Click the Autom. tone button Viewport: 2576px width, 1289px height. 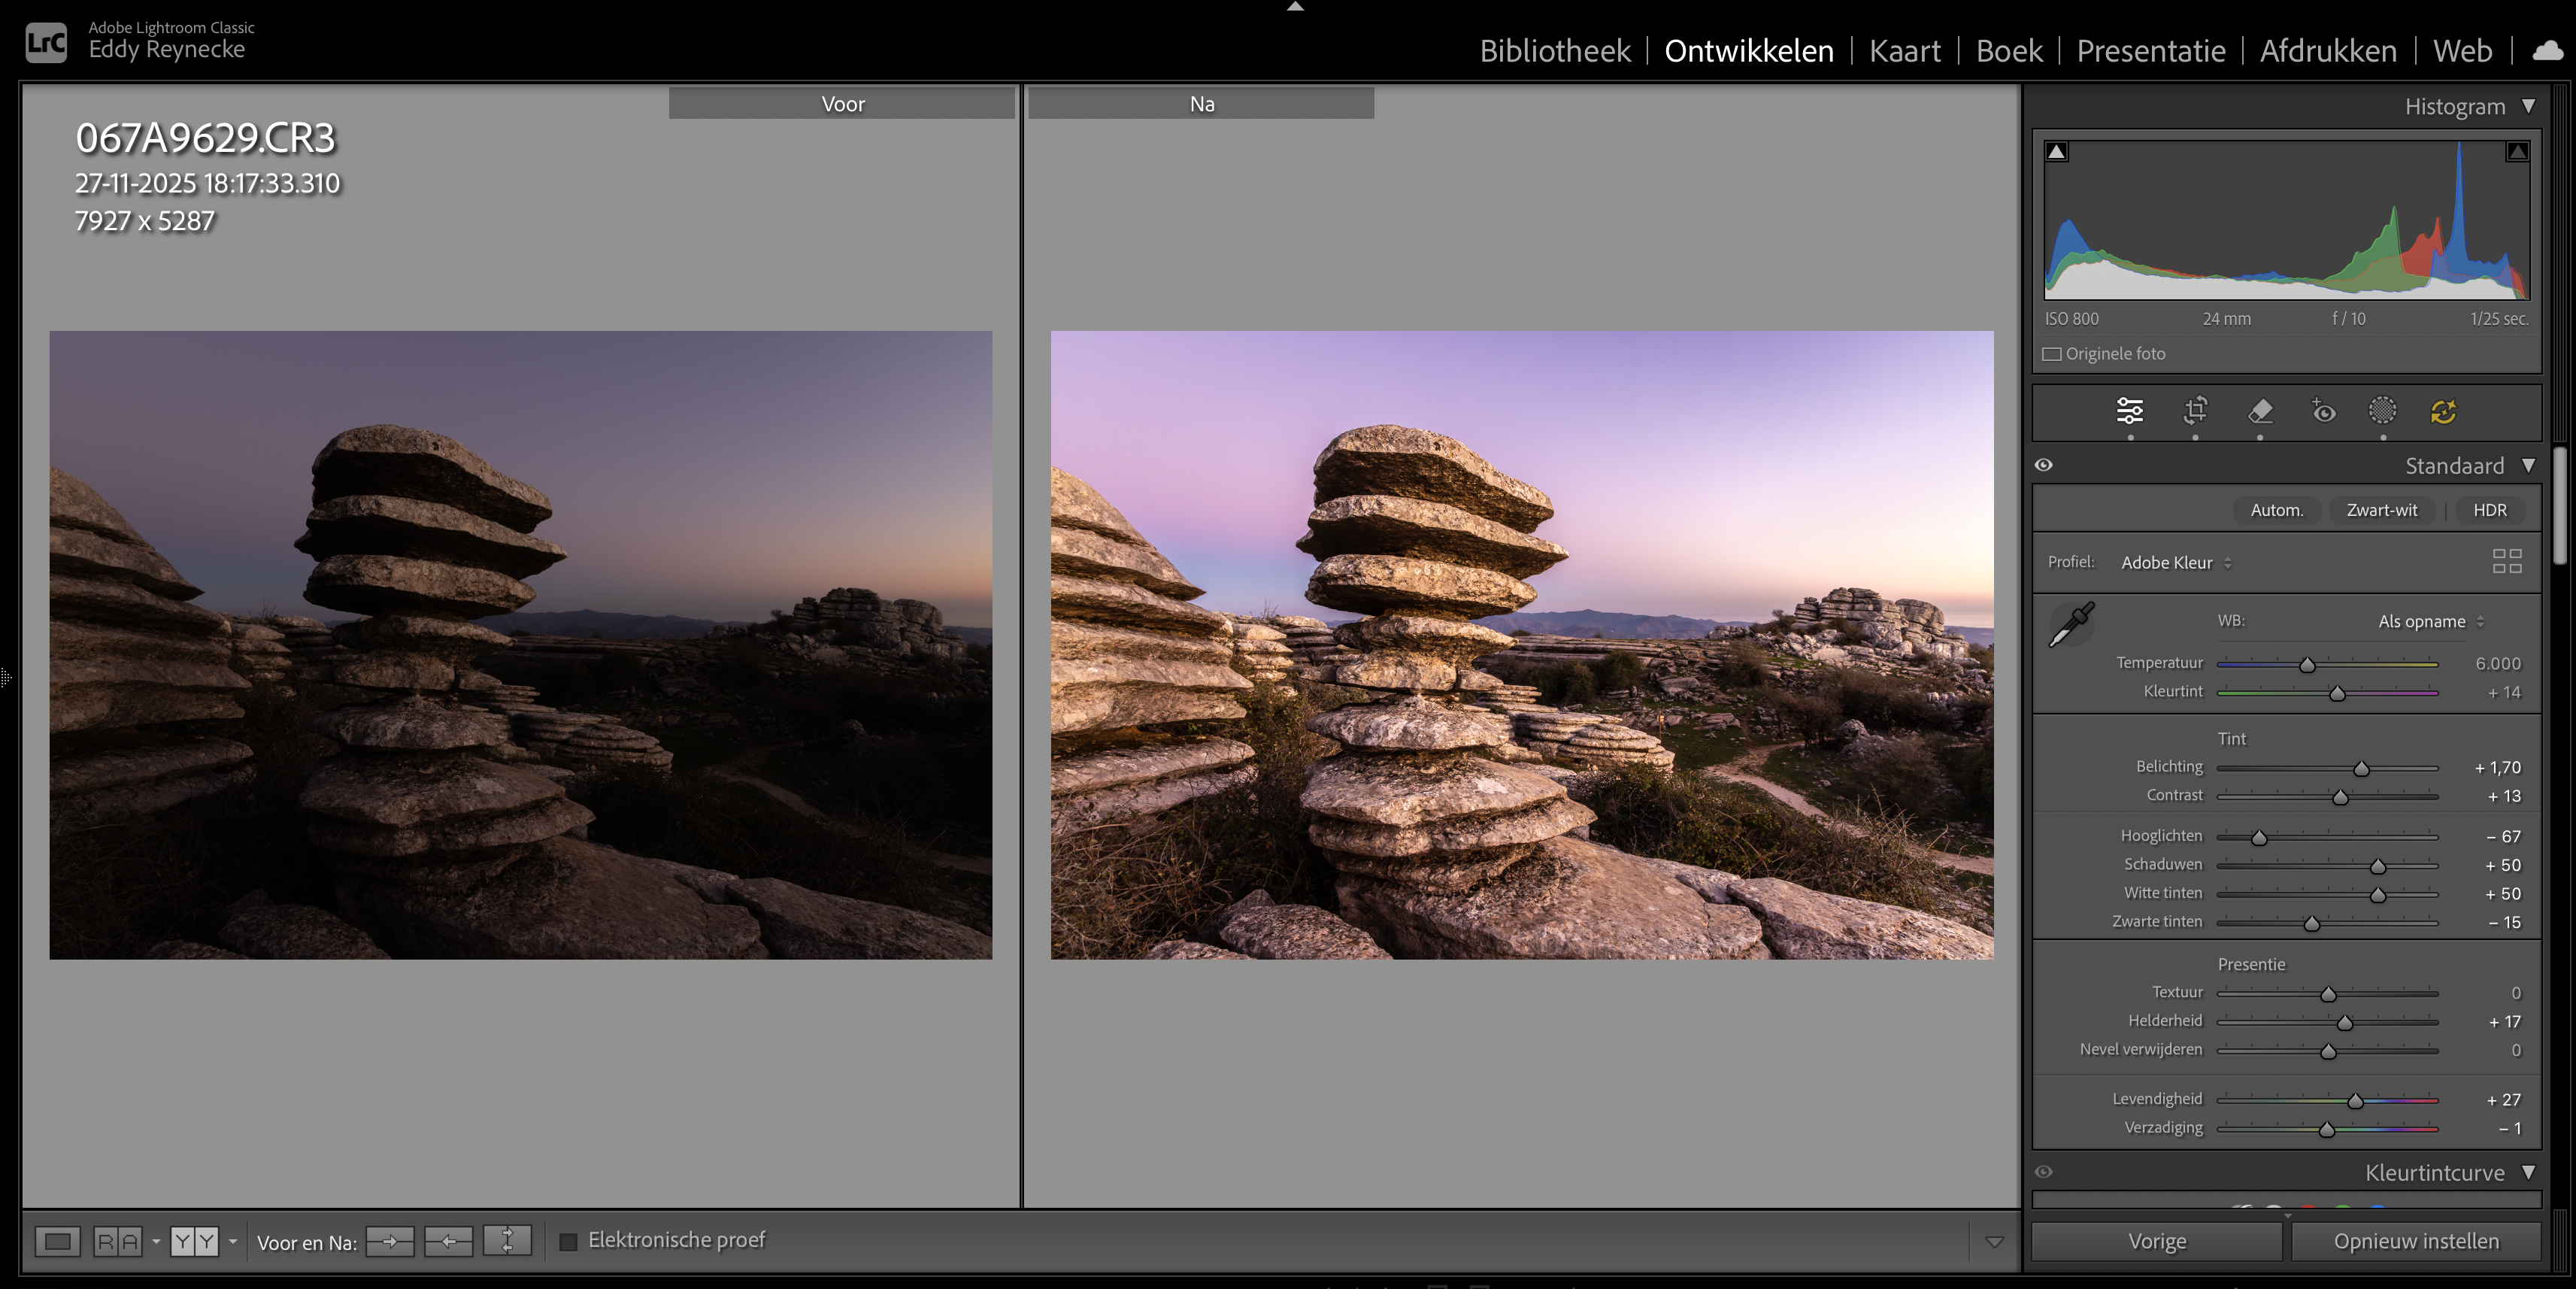pyautogui.click(x=2276, y=510)
